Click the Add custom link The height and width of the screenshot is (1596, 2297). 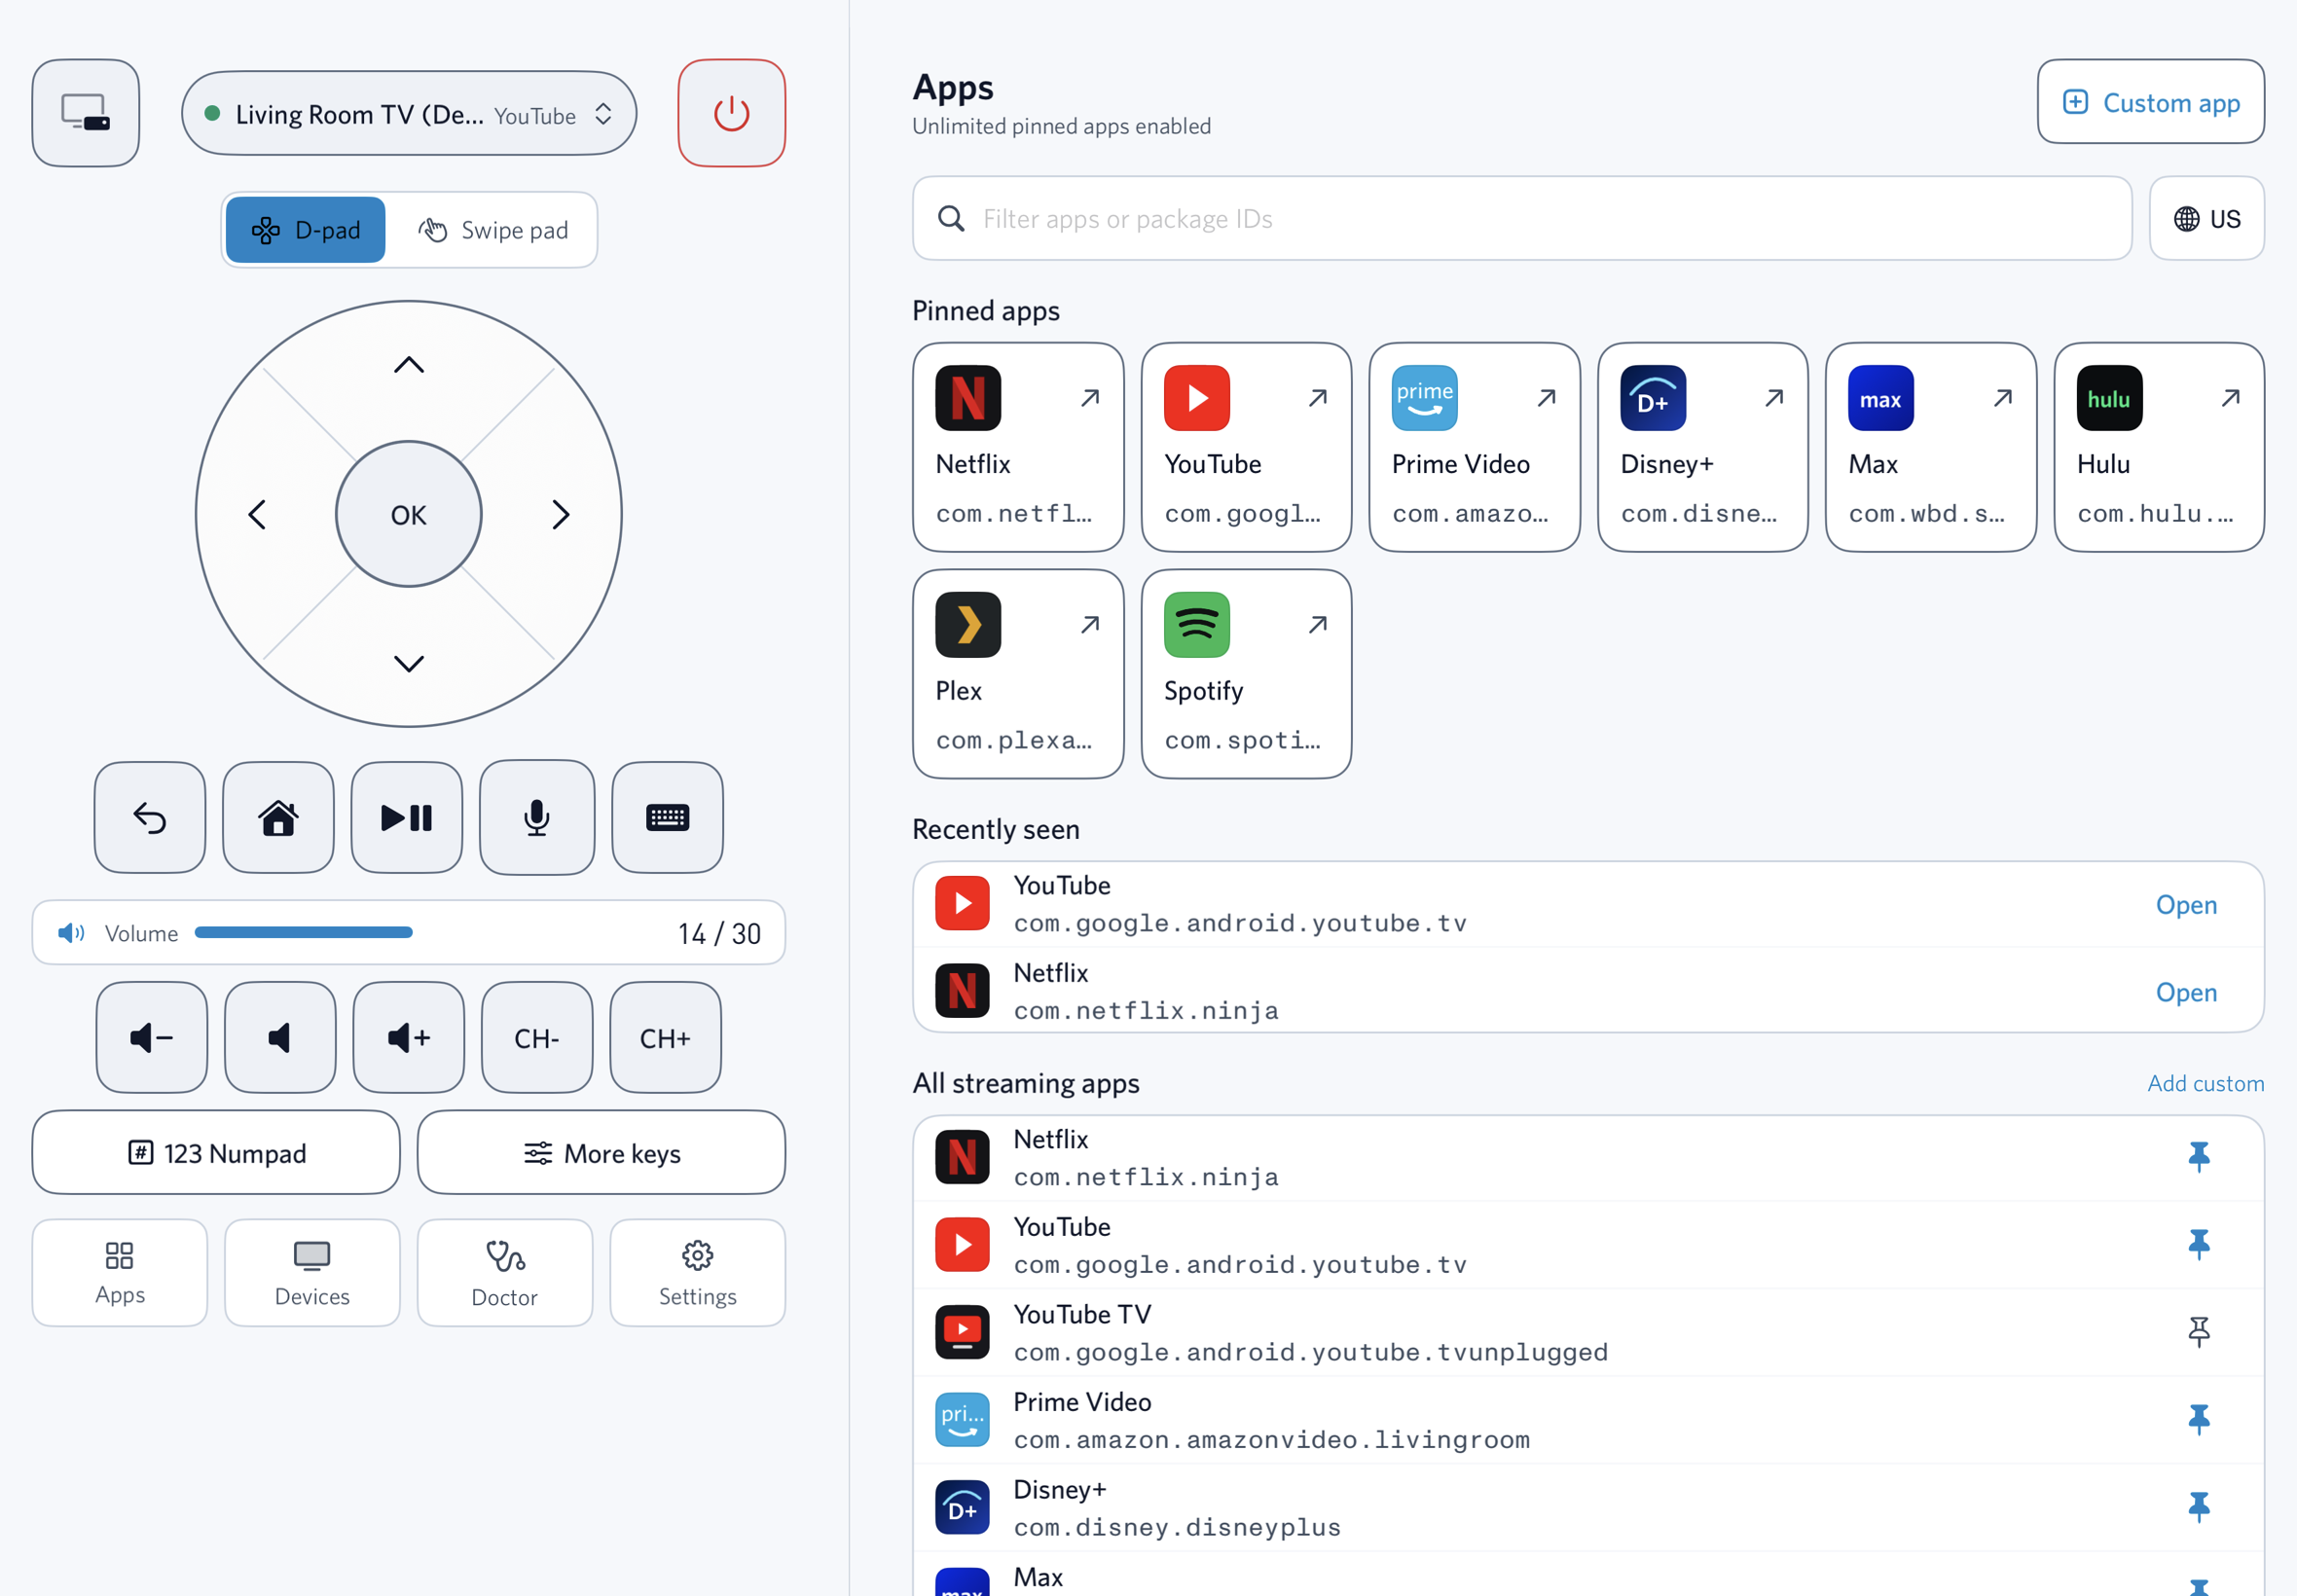2205,1083
